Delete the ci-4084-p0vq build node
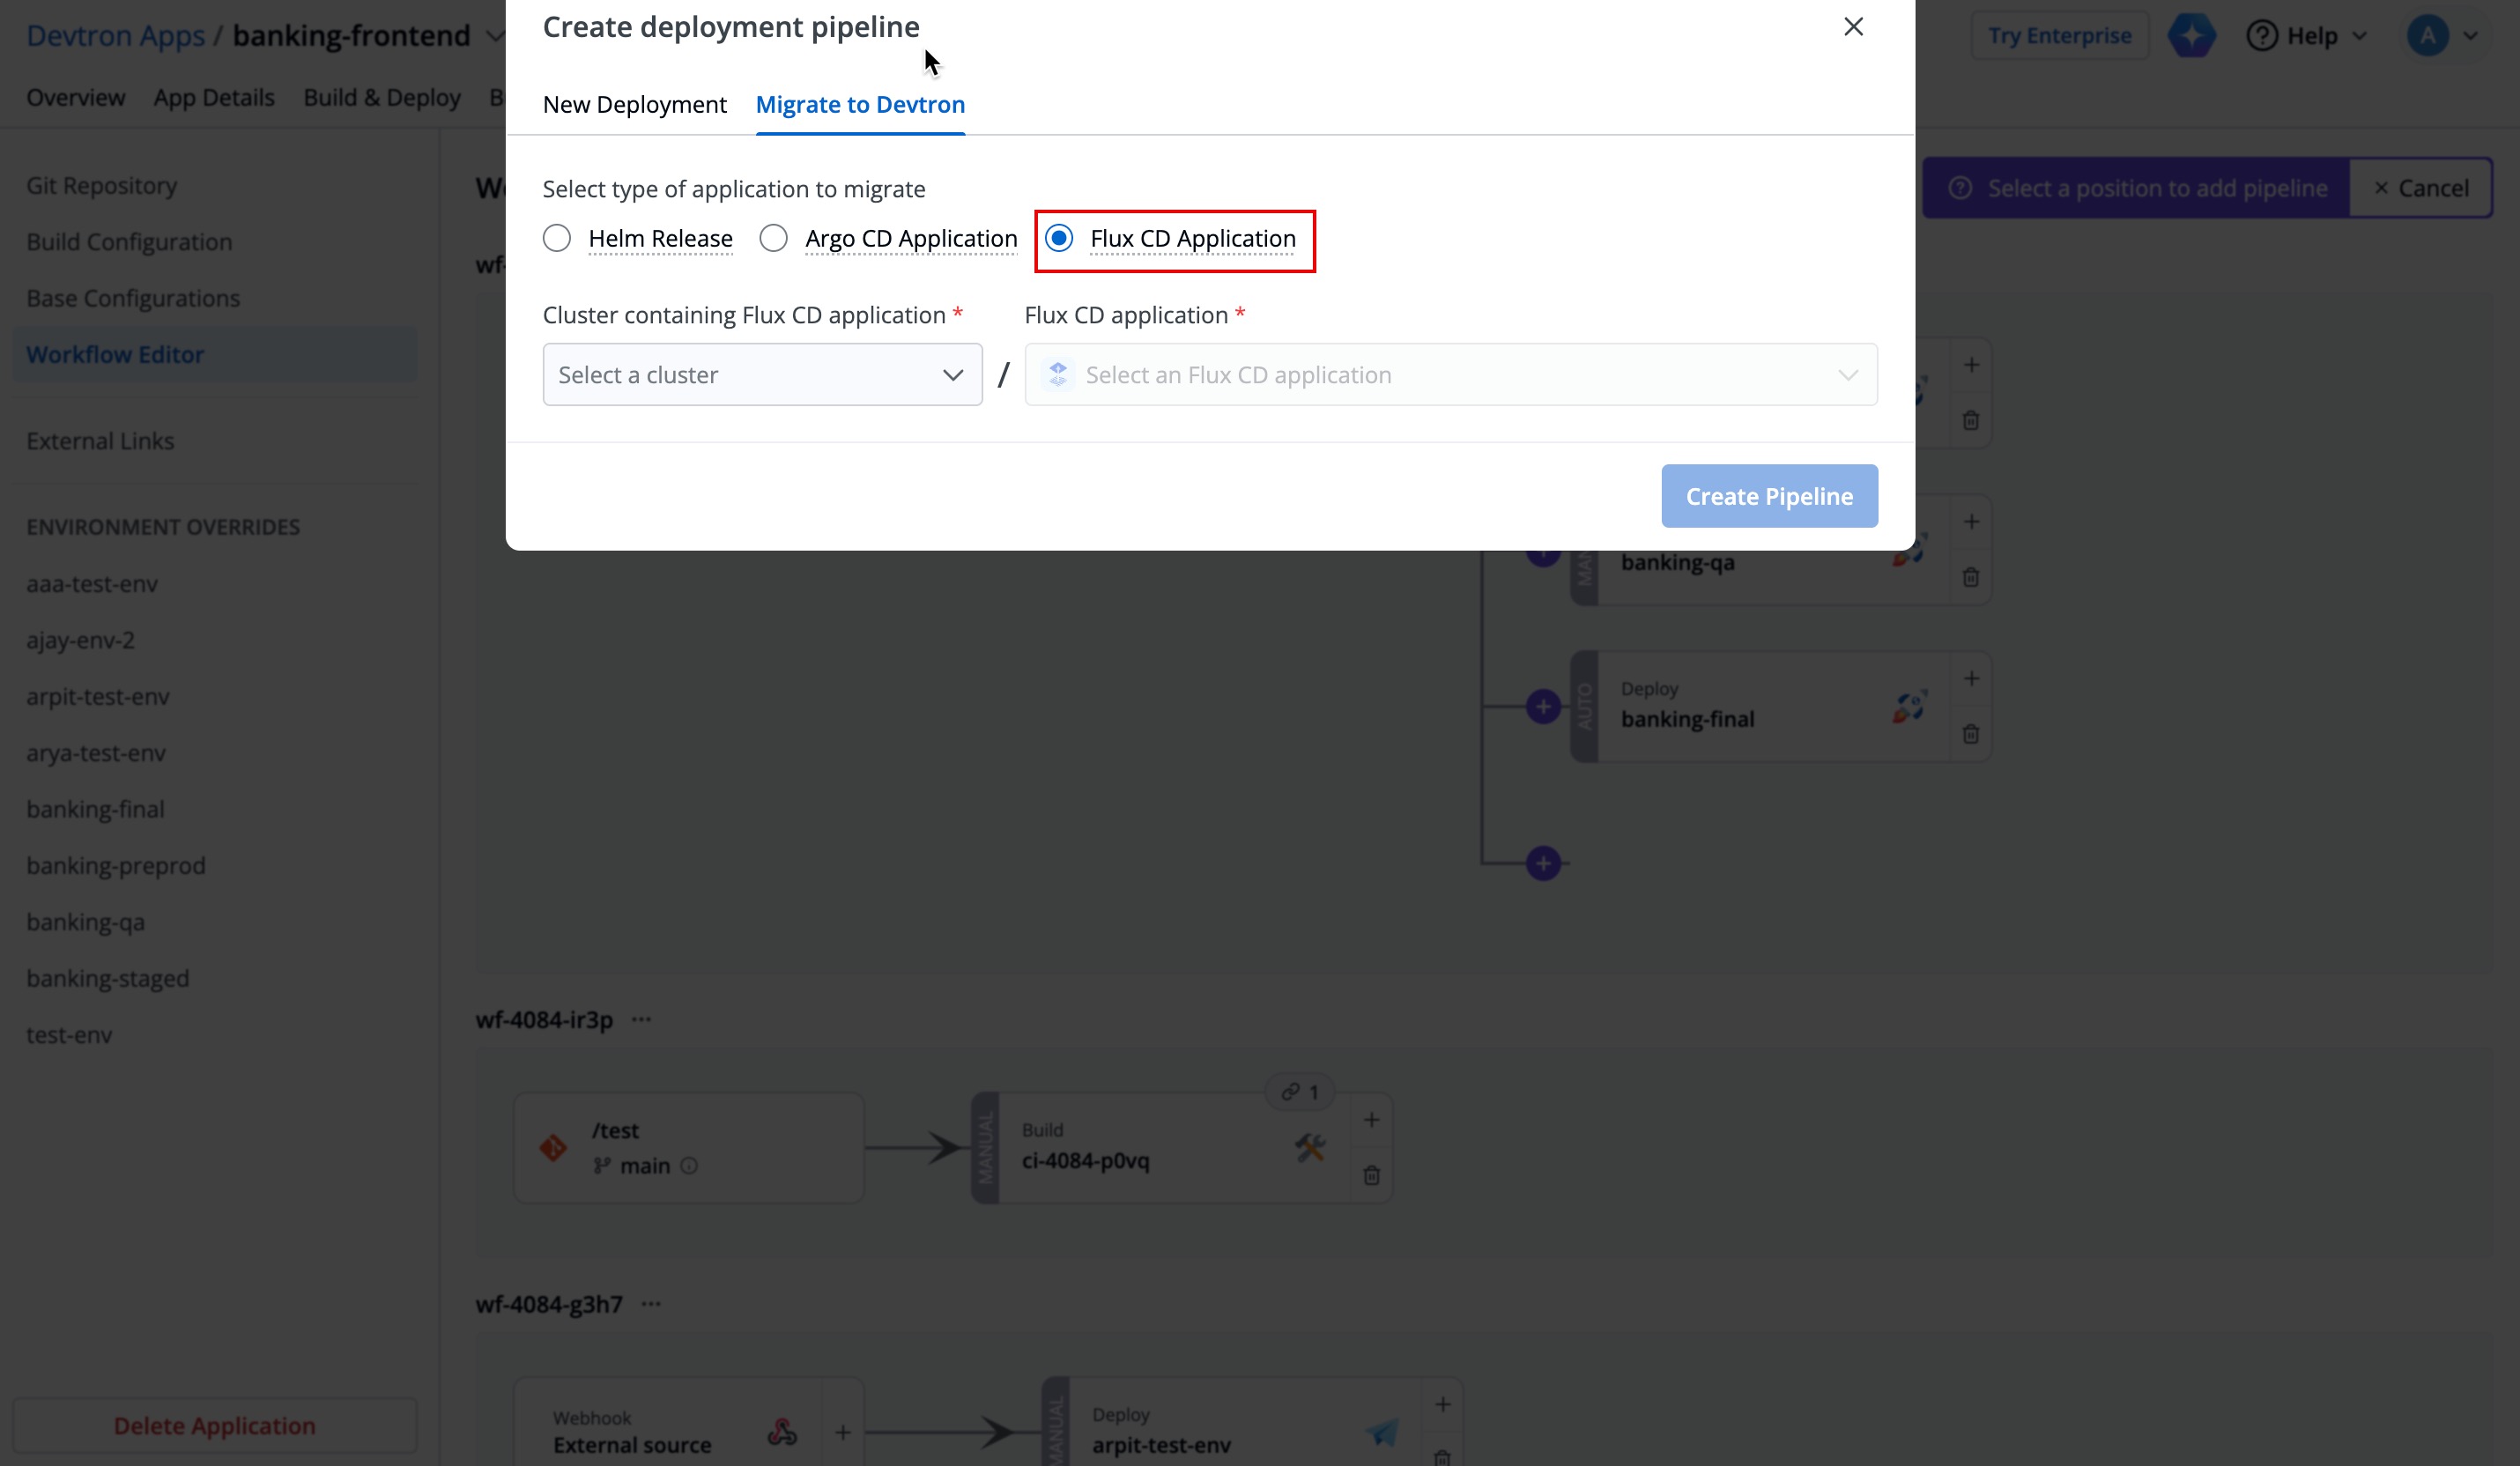Viewport: 2520px width, 1466px height. (x=1371, y=1176)
